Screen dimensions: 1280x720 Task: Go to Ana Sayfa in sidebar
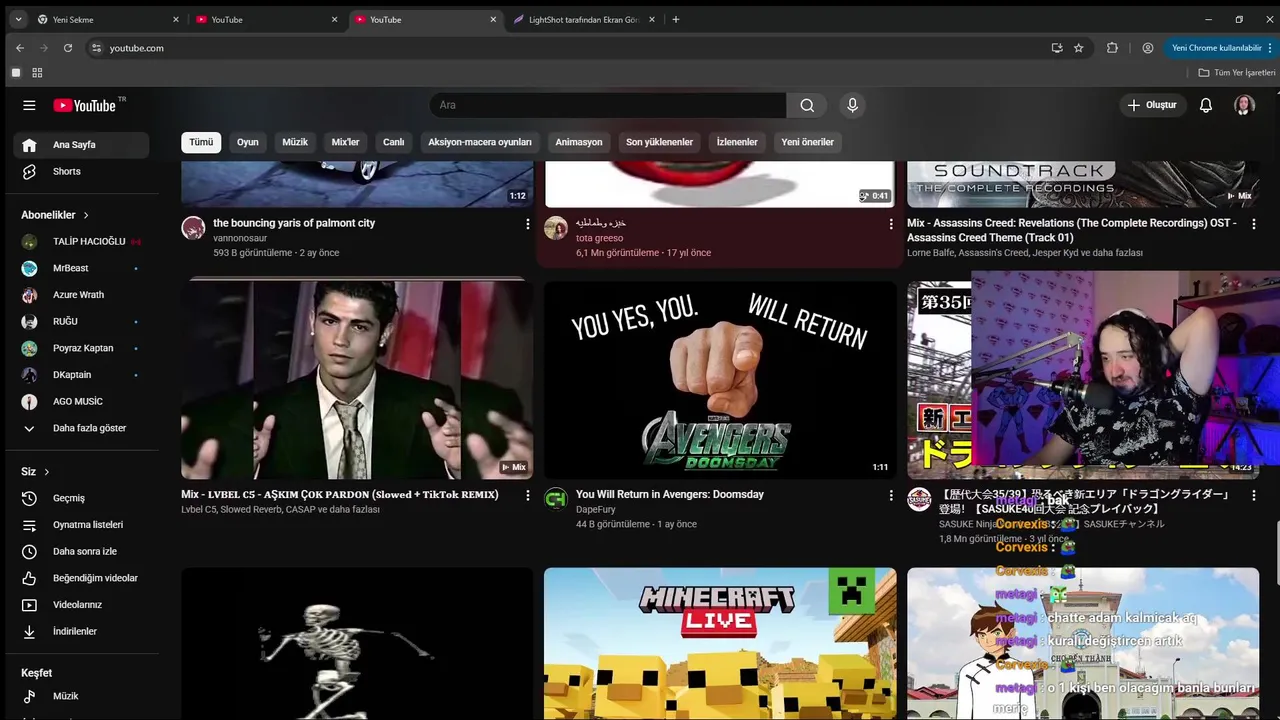point(81,145)
